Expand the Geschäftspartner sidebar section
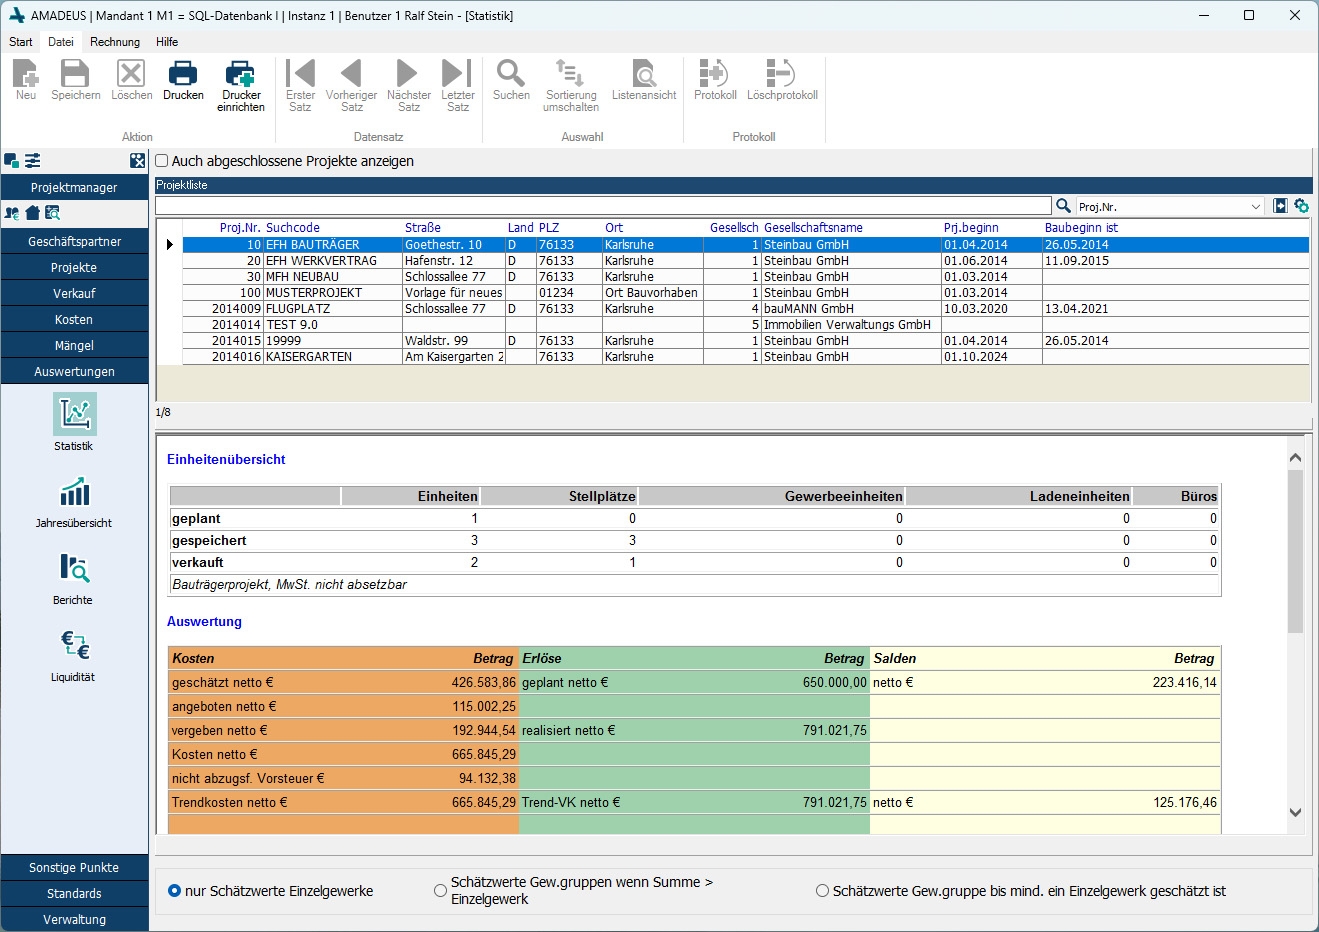1319x932 pixels. (74, 242)
